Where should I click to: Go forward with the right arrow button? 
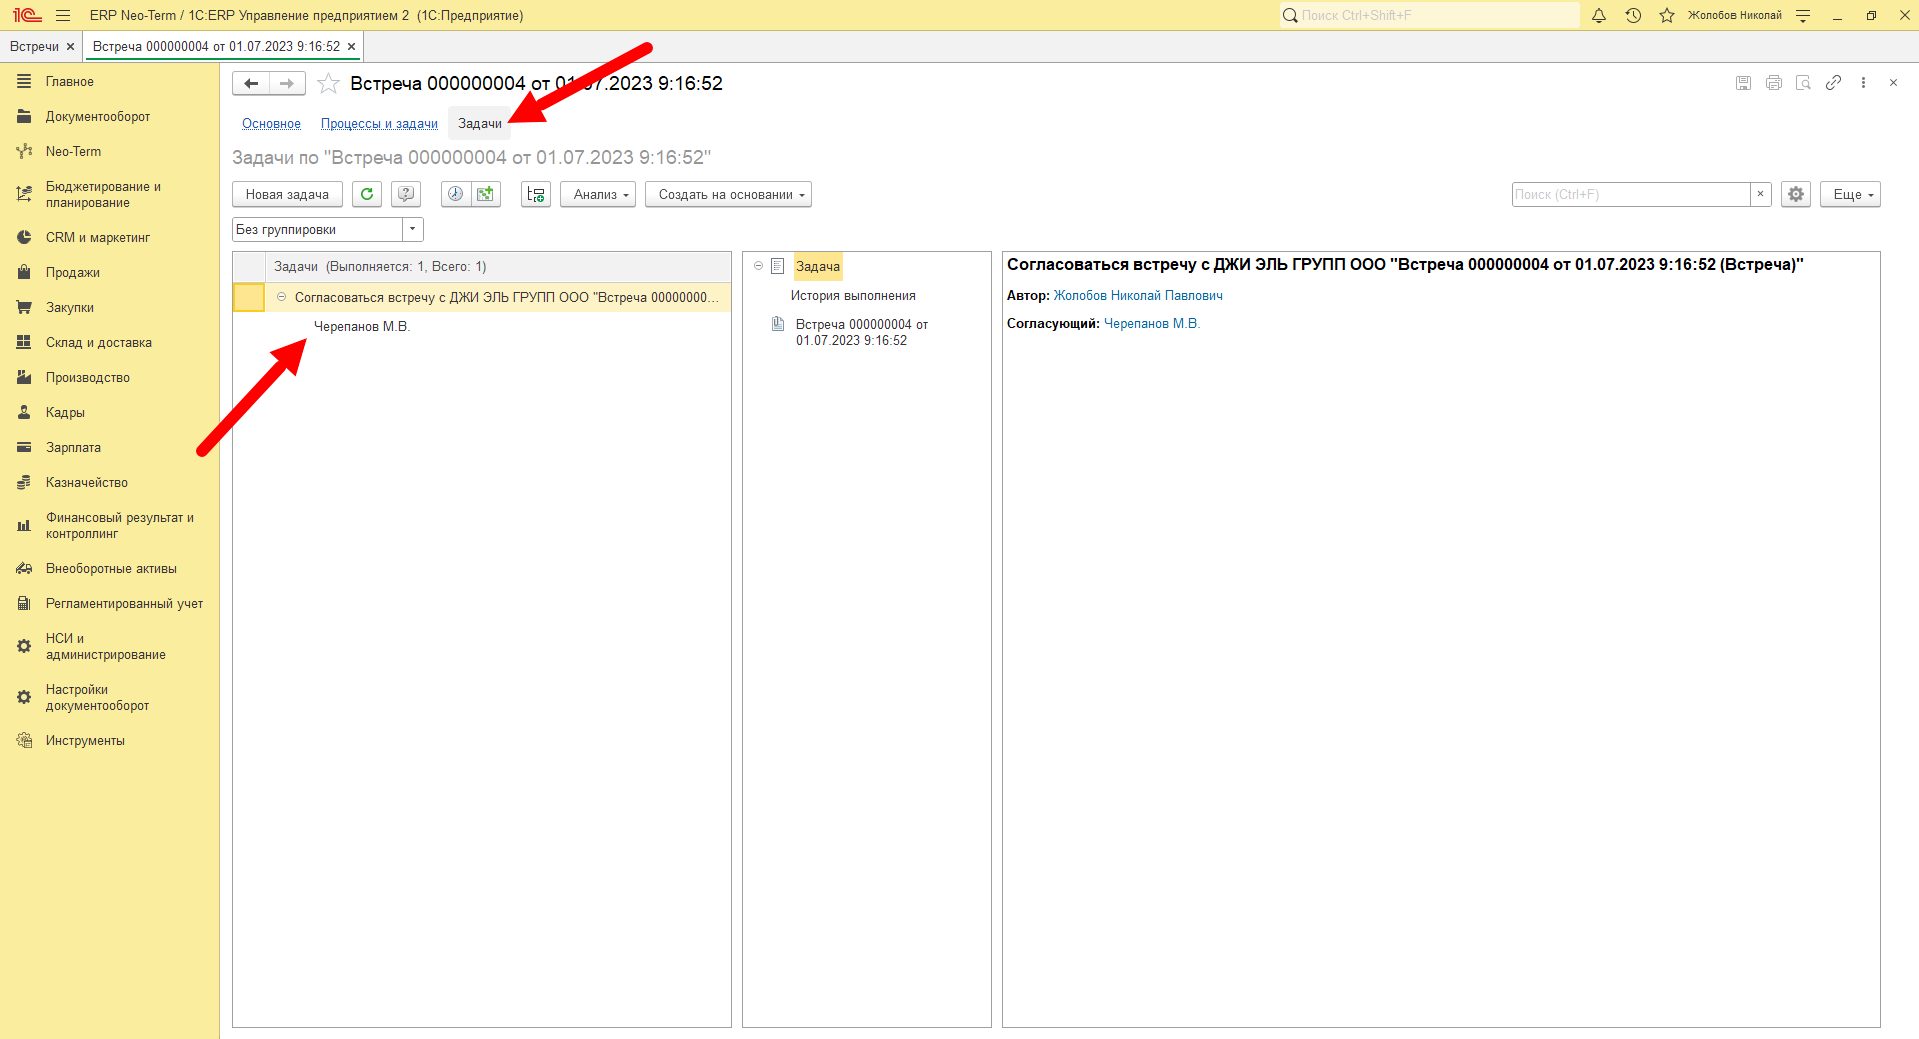pos(288,84)
